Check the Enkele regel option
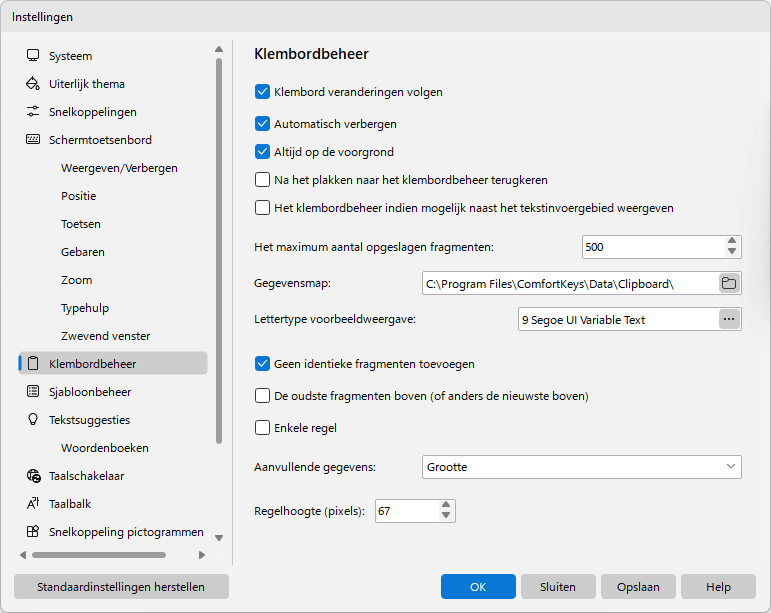Viewport: 771px width, 613px height. [x=262, y=428]
